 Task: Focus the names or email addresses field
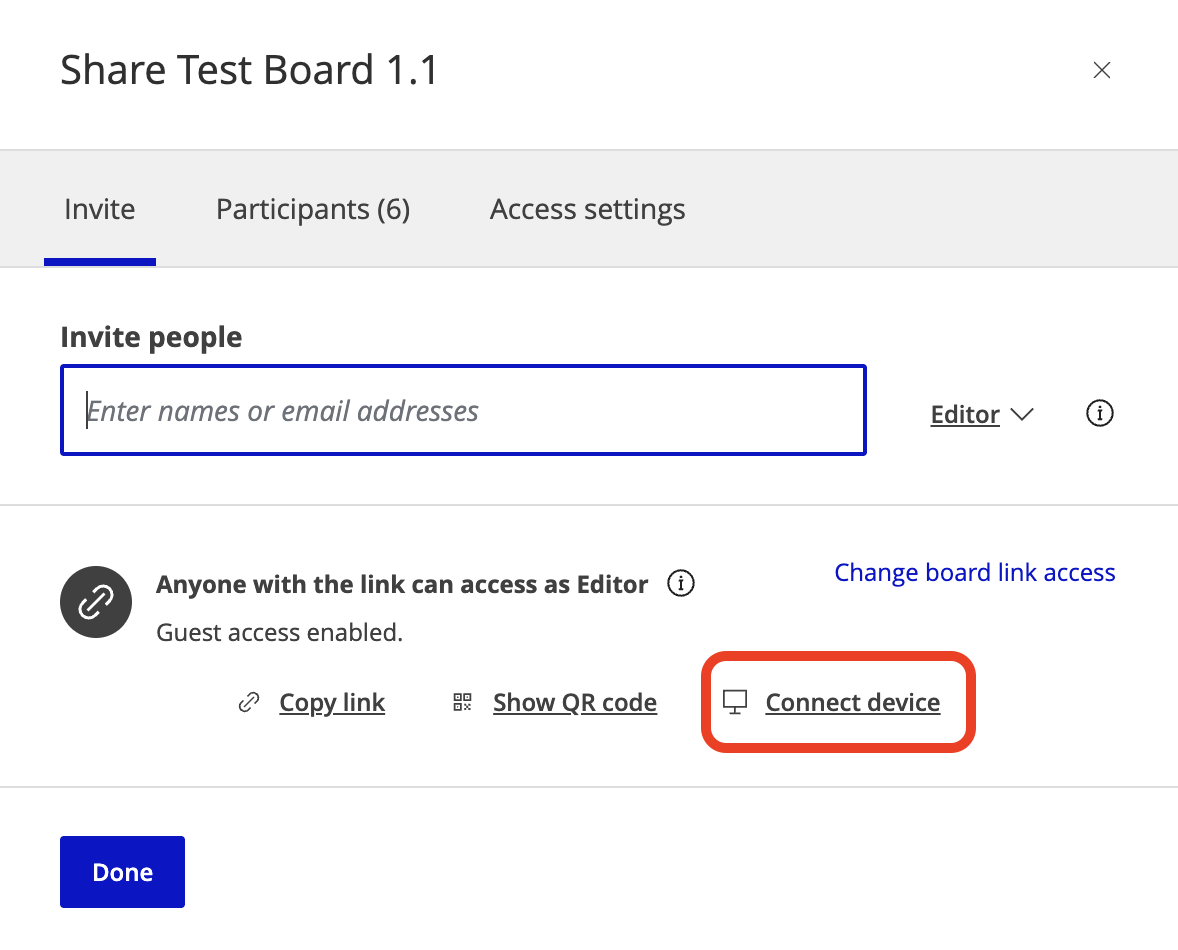464,410
